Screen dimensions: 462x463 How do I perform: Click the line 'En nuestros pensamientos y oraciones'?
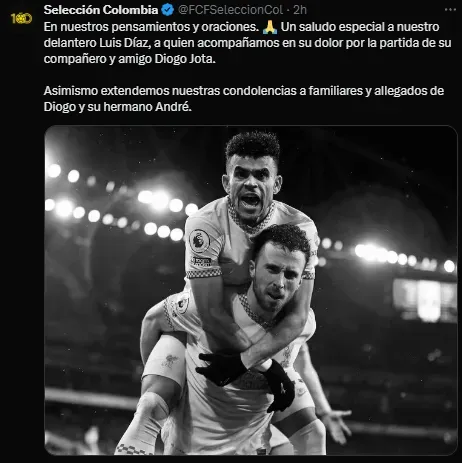(x=151, y=27)
